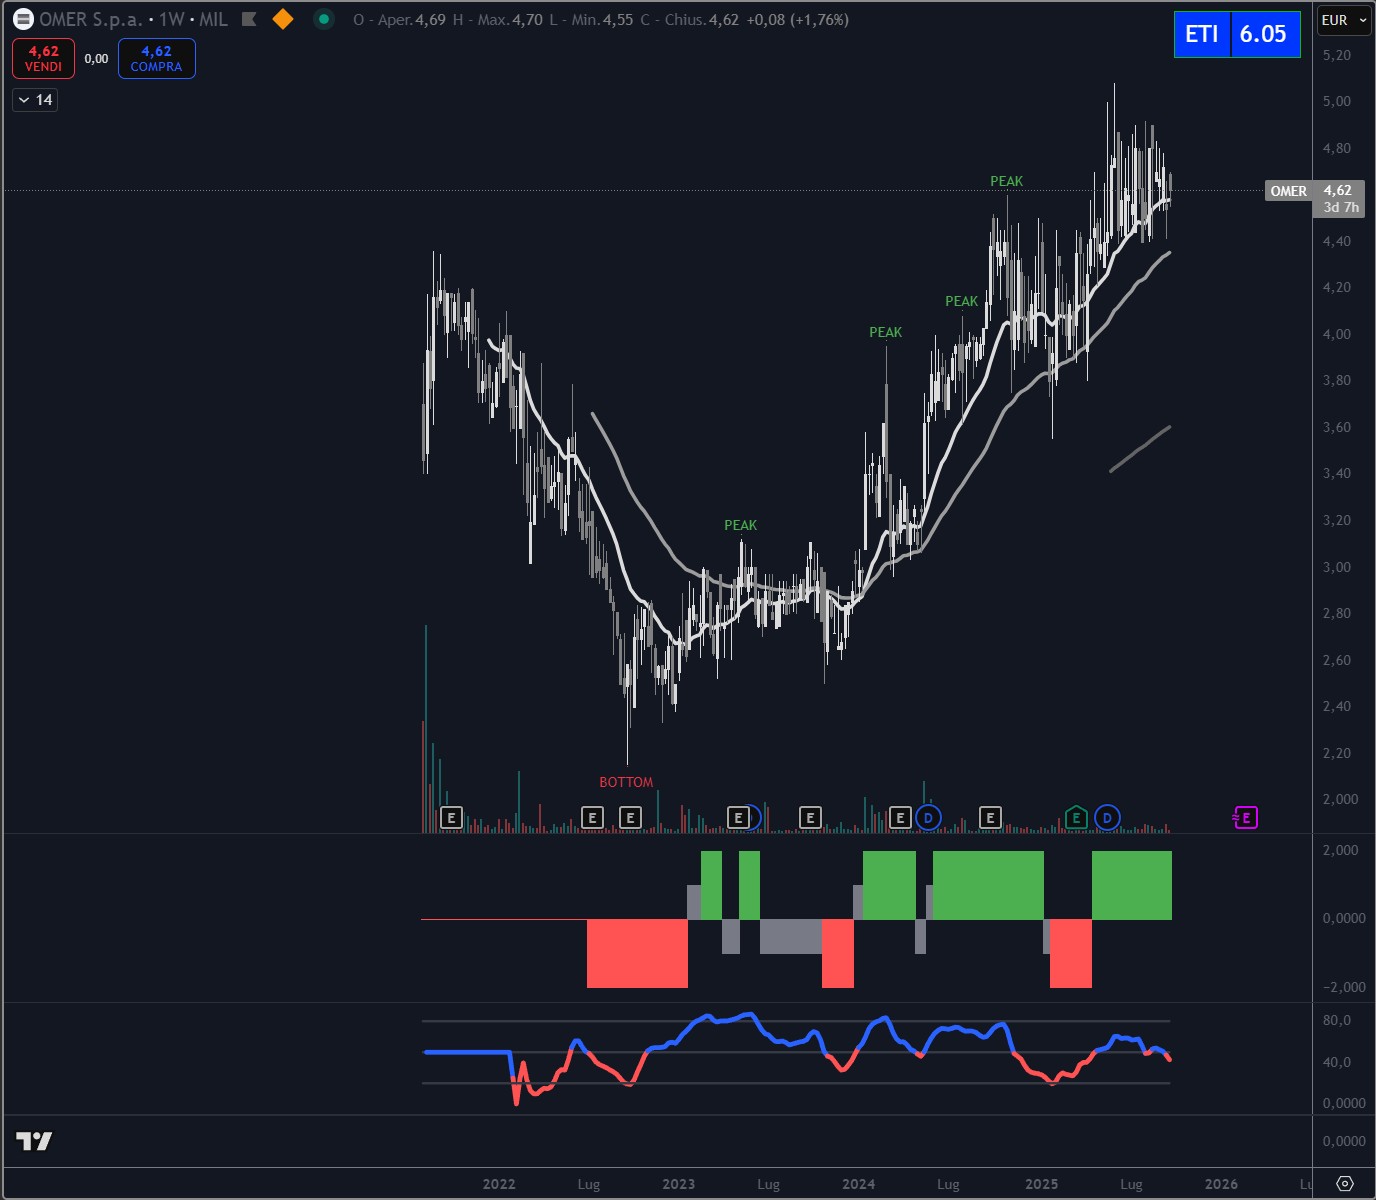Click the first earnings E marker
1376x1200 pixels.
(x=451, y=818)
